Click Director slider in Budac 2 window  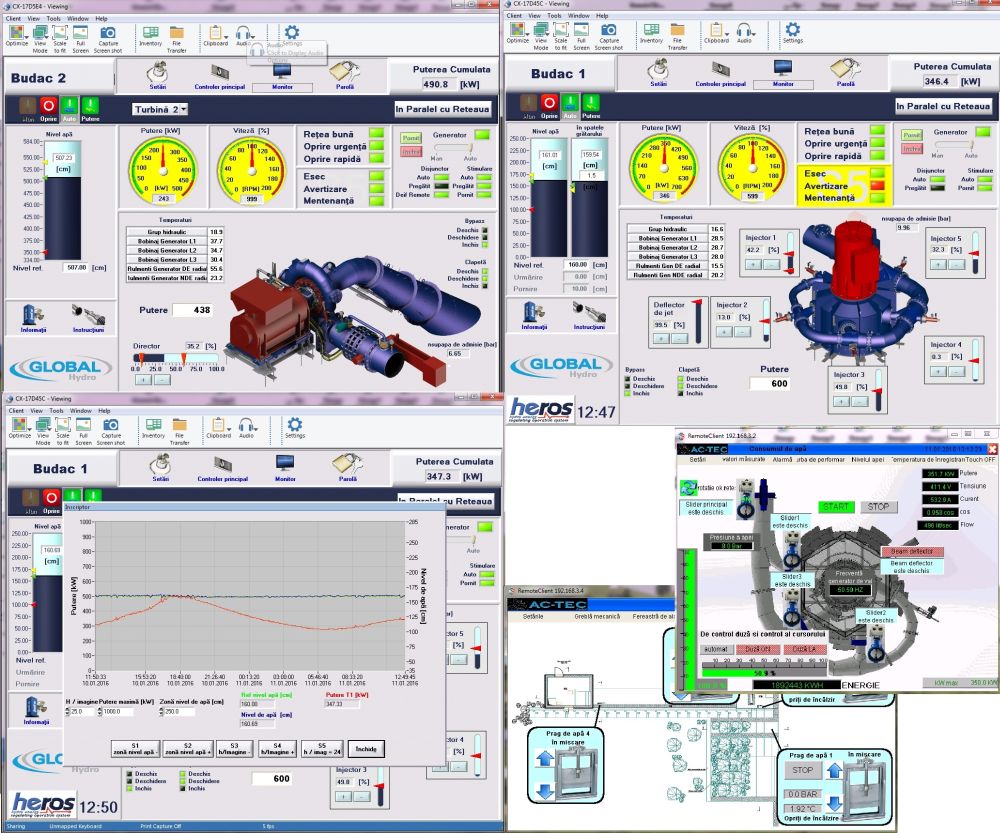click(176, 358)
